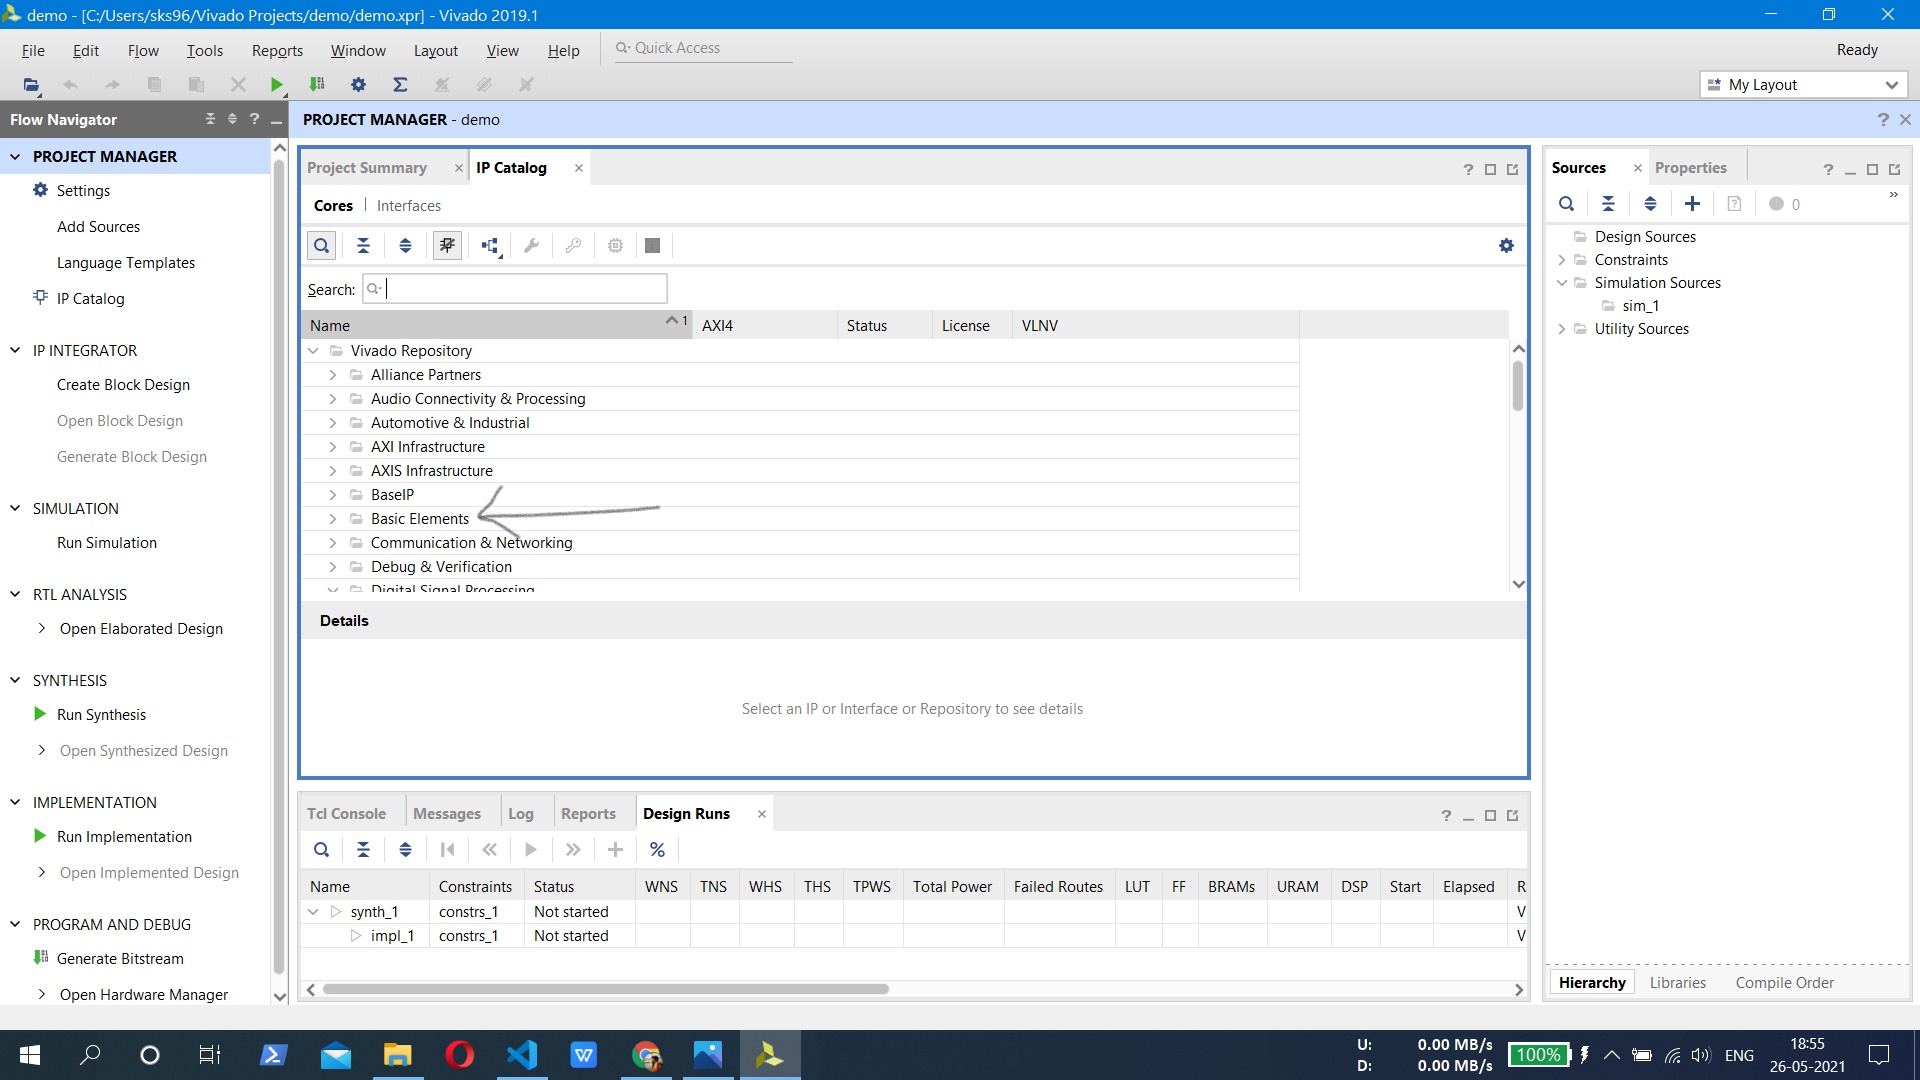The width and height of the screenshot is (1920, 1080).
Task: Switch to the Tcl Console tab
Action: [x=346, y=814]
